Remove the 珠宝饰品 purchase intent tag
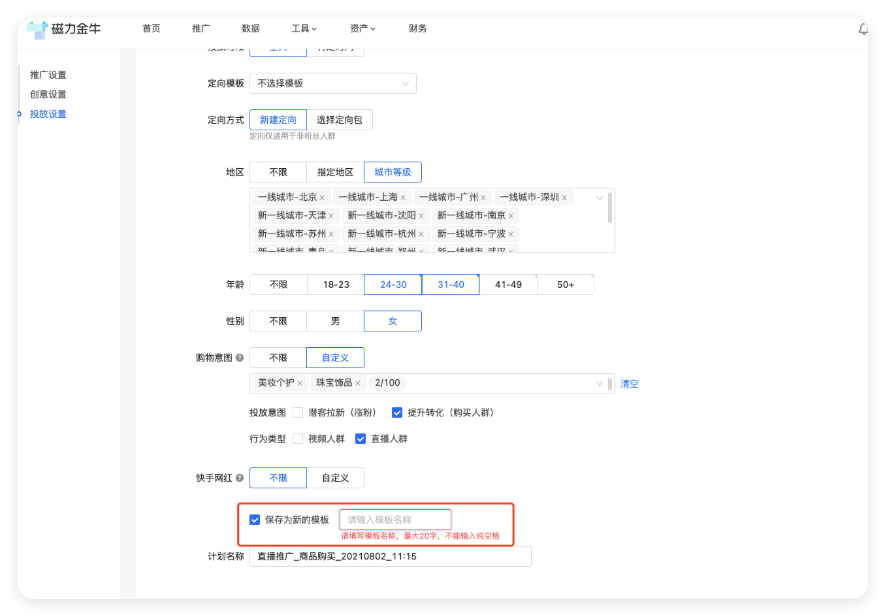This screenshot has width=885, height=616. 359,381
